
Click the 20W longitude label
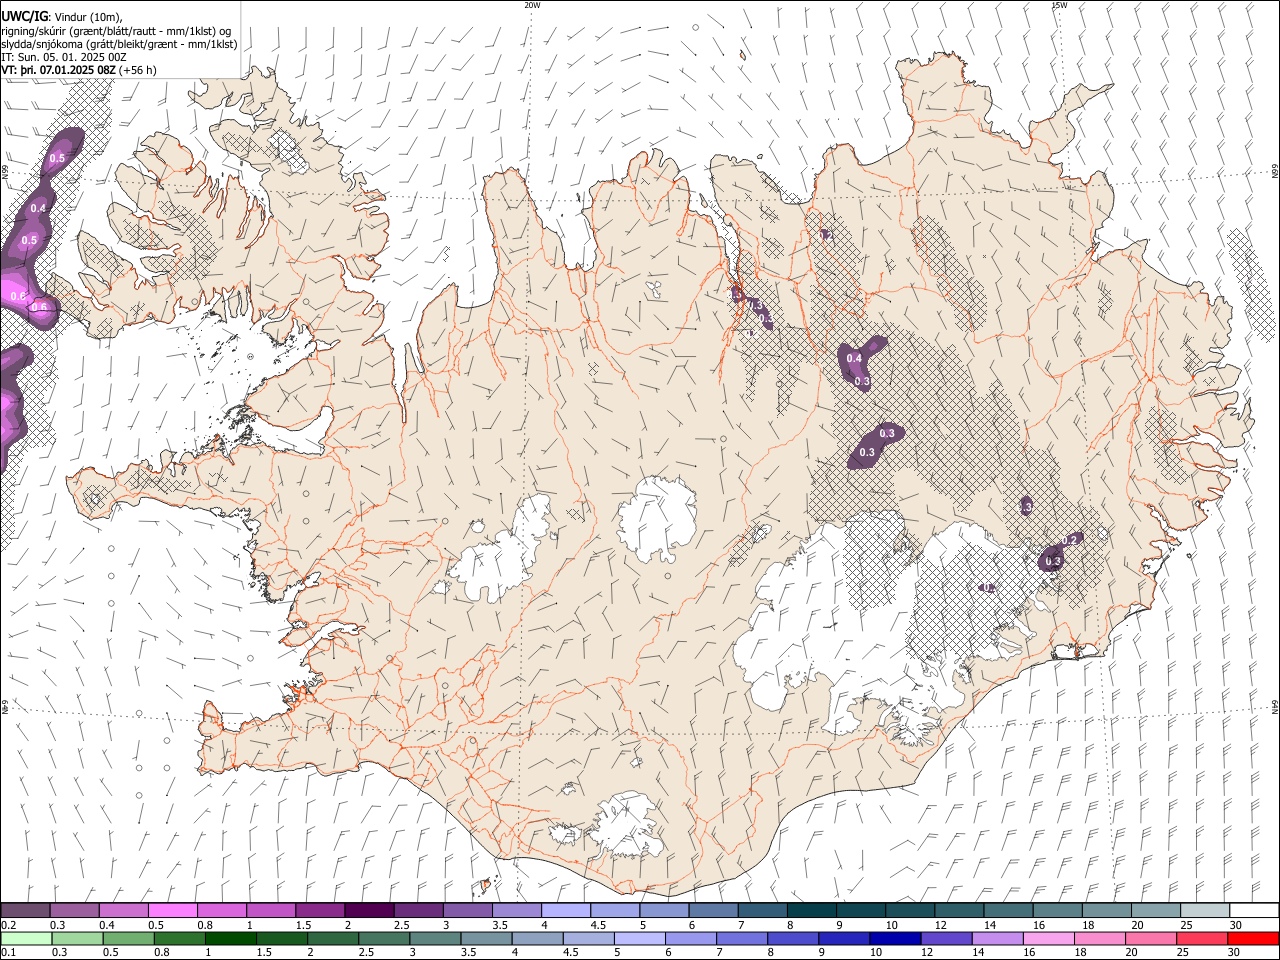532,5
